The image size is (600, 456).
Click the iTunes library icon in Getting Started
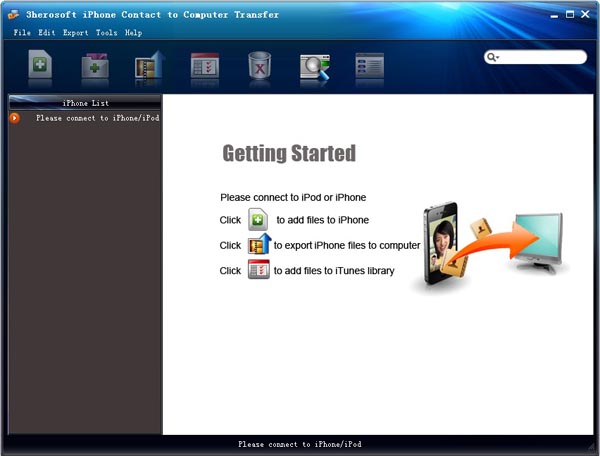coord(259,271)
